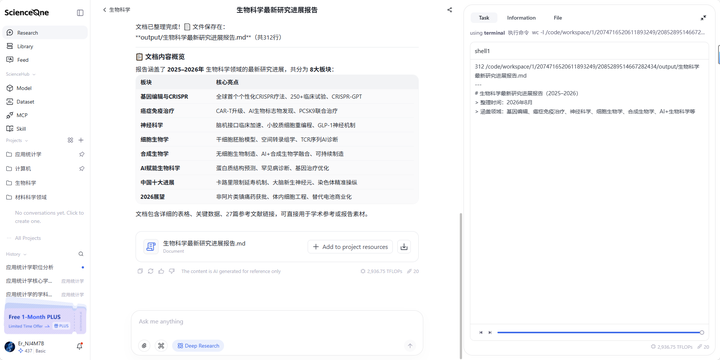This screenshot has height=360, width=720.
Task: Copy the AI response
Action: [x=140, y=271]
